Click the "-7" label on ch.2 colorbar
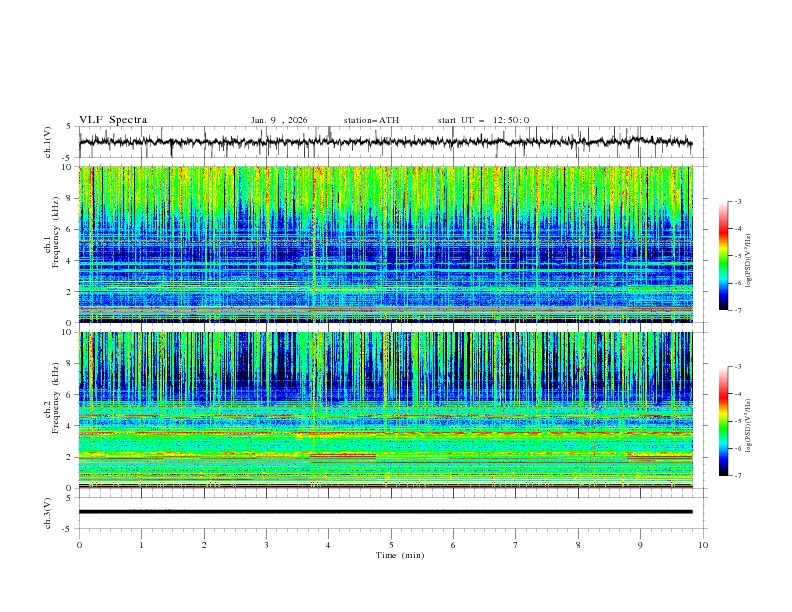Viewport: 792px width, 612px height. (738, 475)
